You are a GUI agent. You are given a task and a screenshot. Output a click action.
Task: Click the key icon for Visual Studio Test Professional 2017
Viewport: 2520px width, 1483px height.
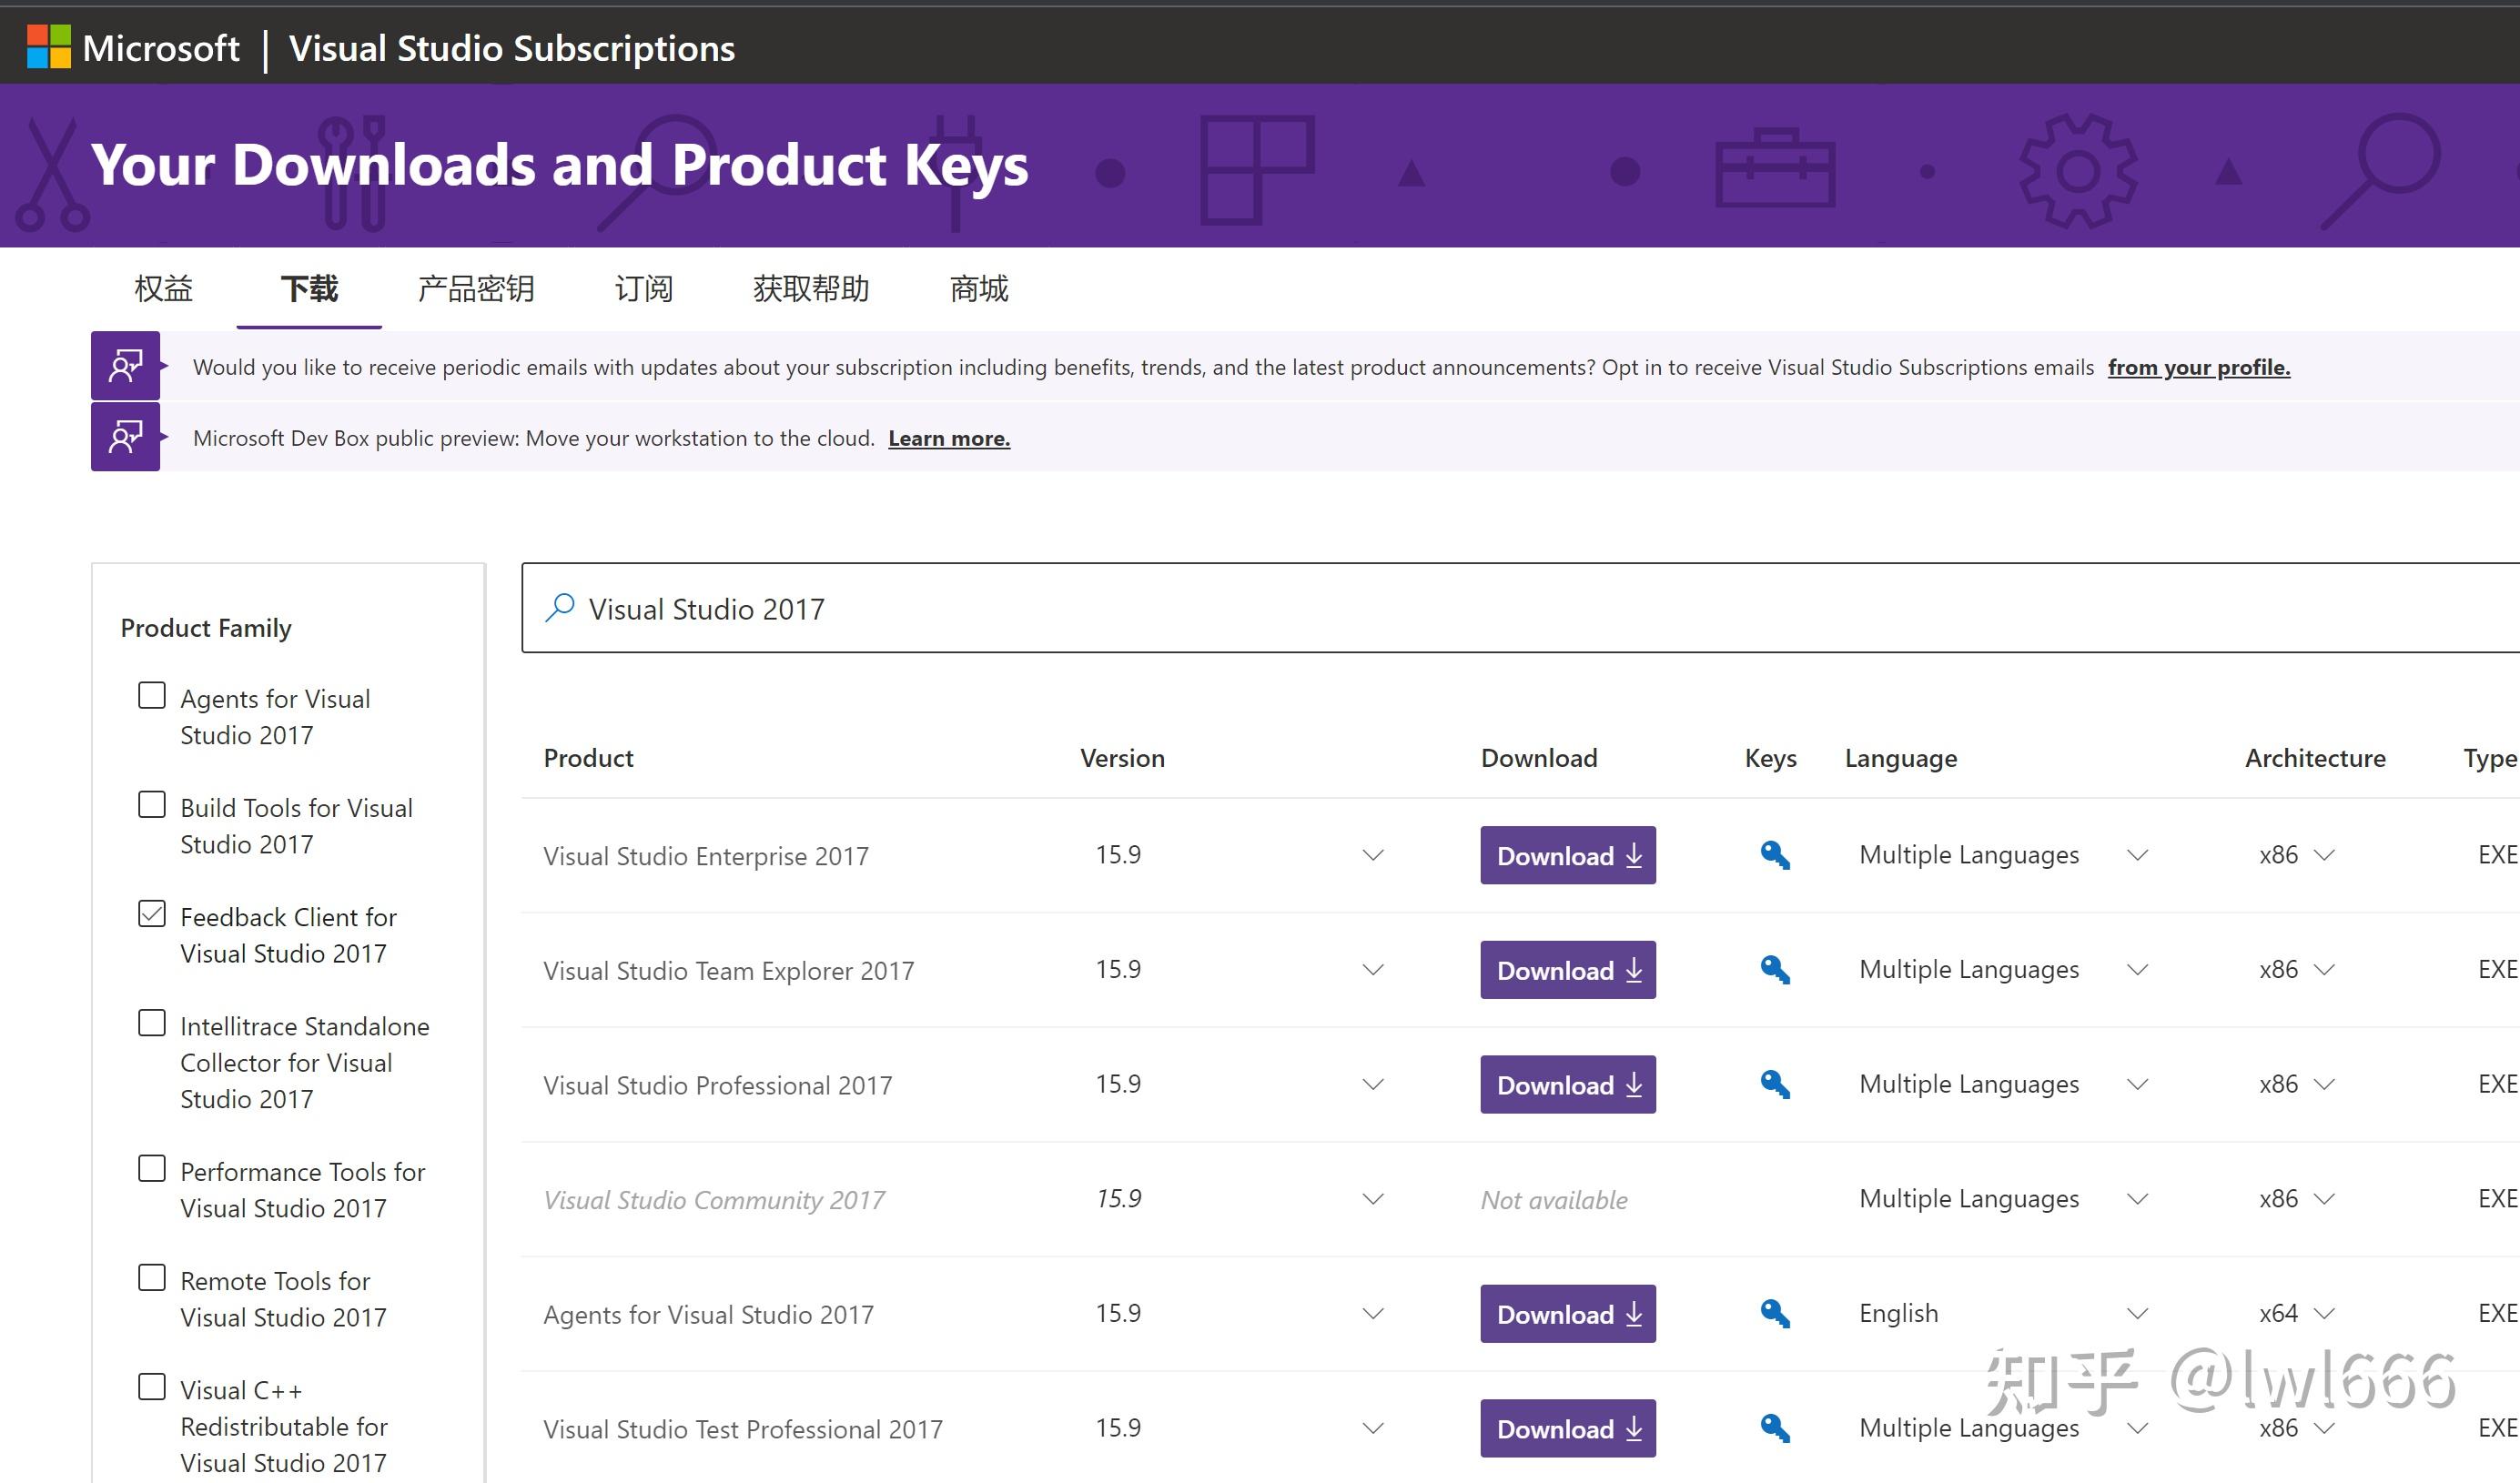pos(1774,1428)
